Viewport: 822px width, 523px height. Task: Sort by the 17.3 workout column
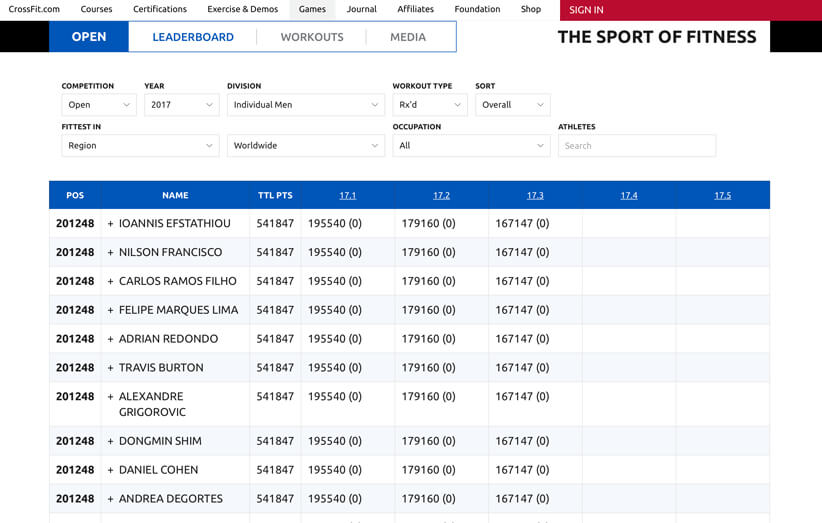click(x=535, y=195)
